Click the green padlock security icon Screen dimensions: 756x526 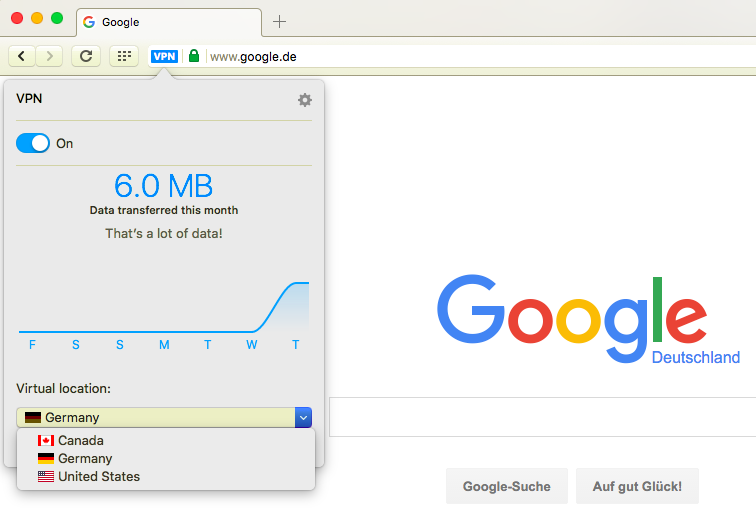pos(194,56)
